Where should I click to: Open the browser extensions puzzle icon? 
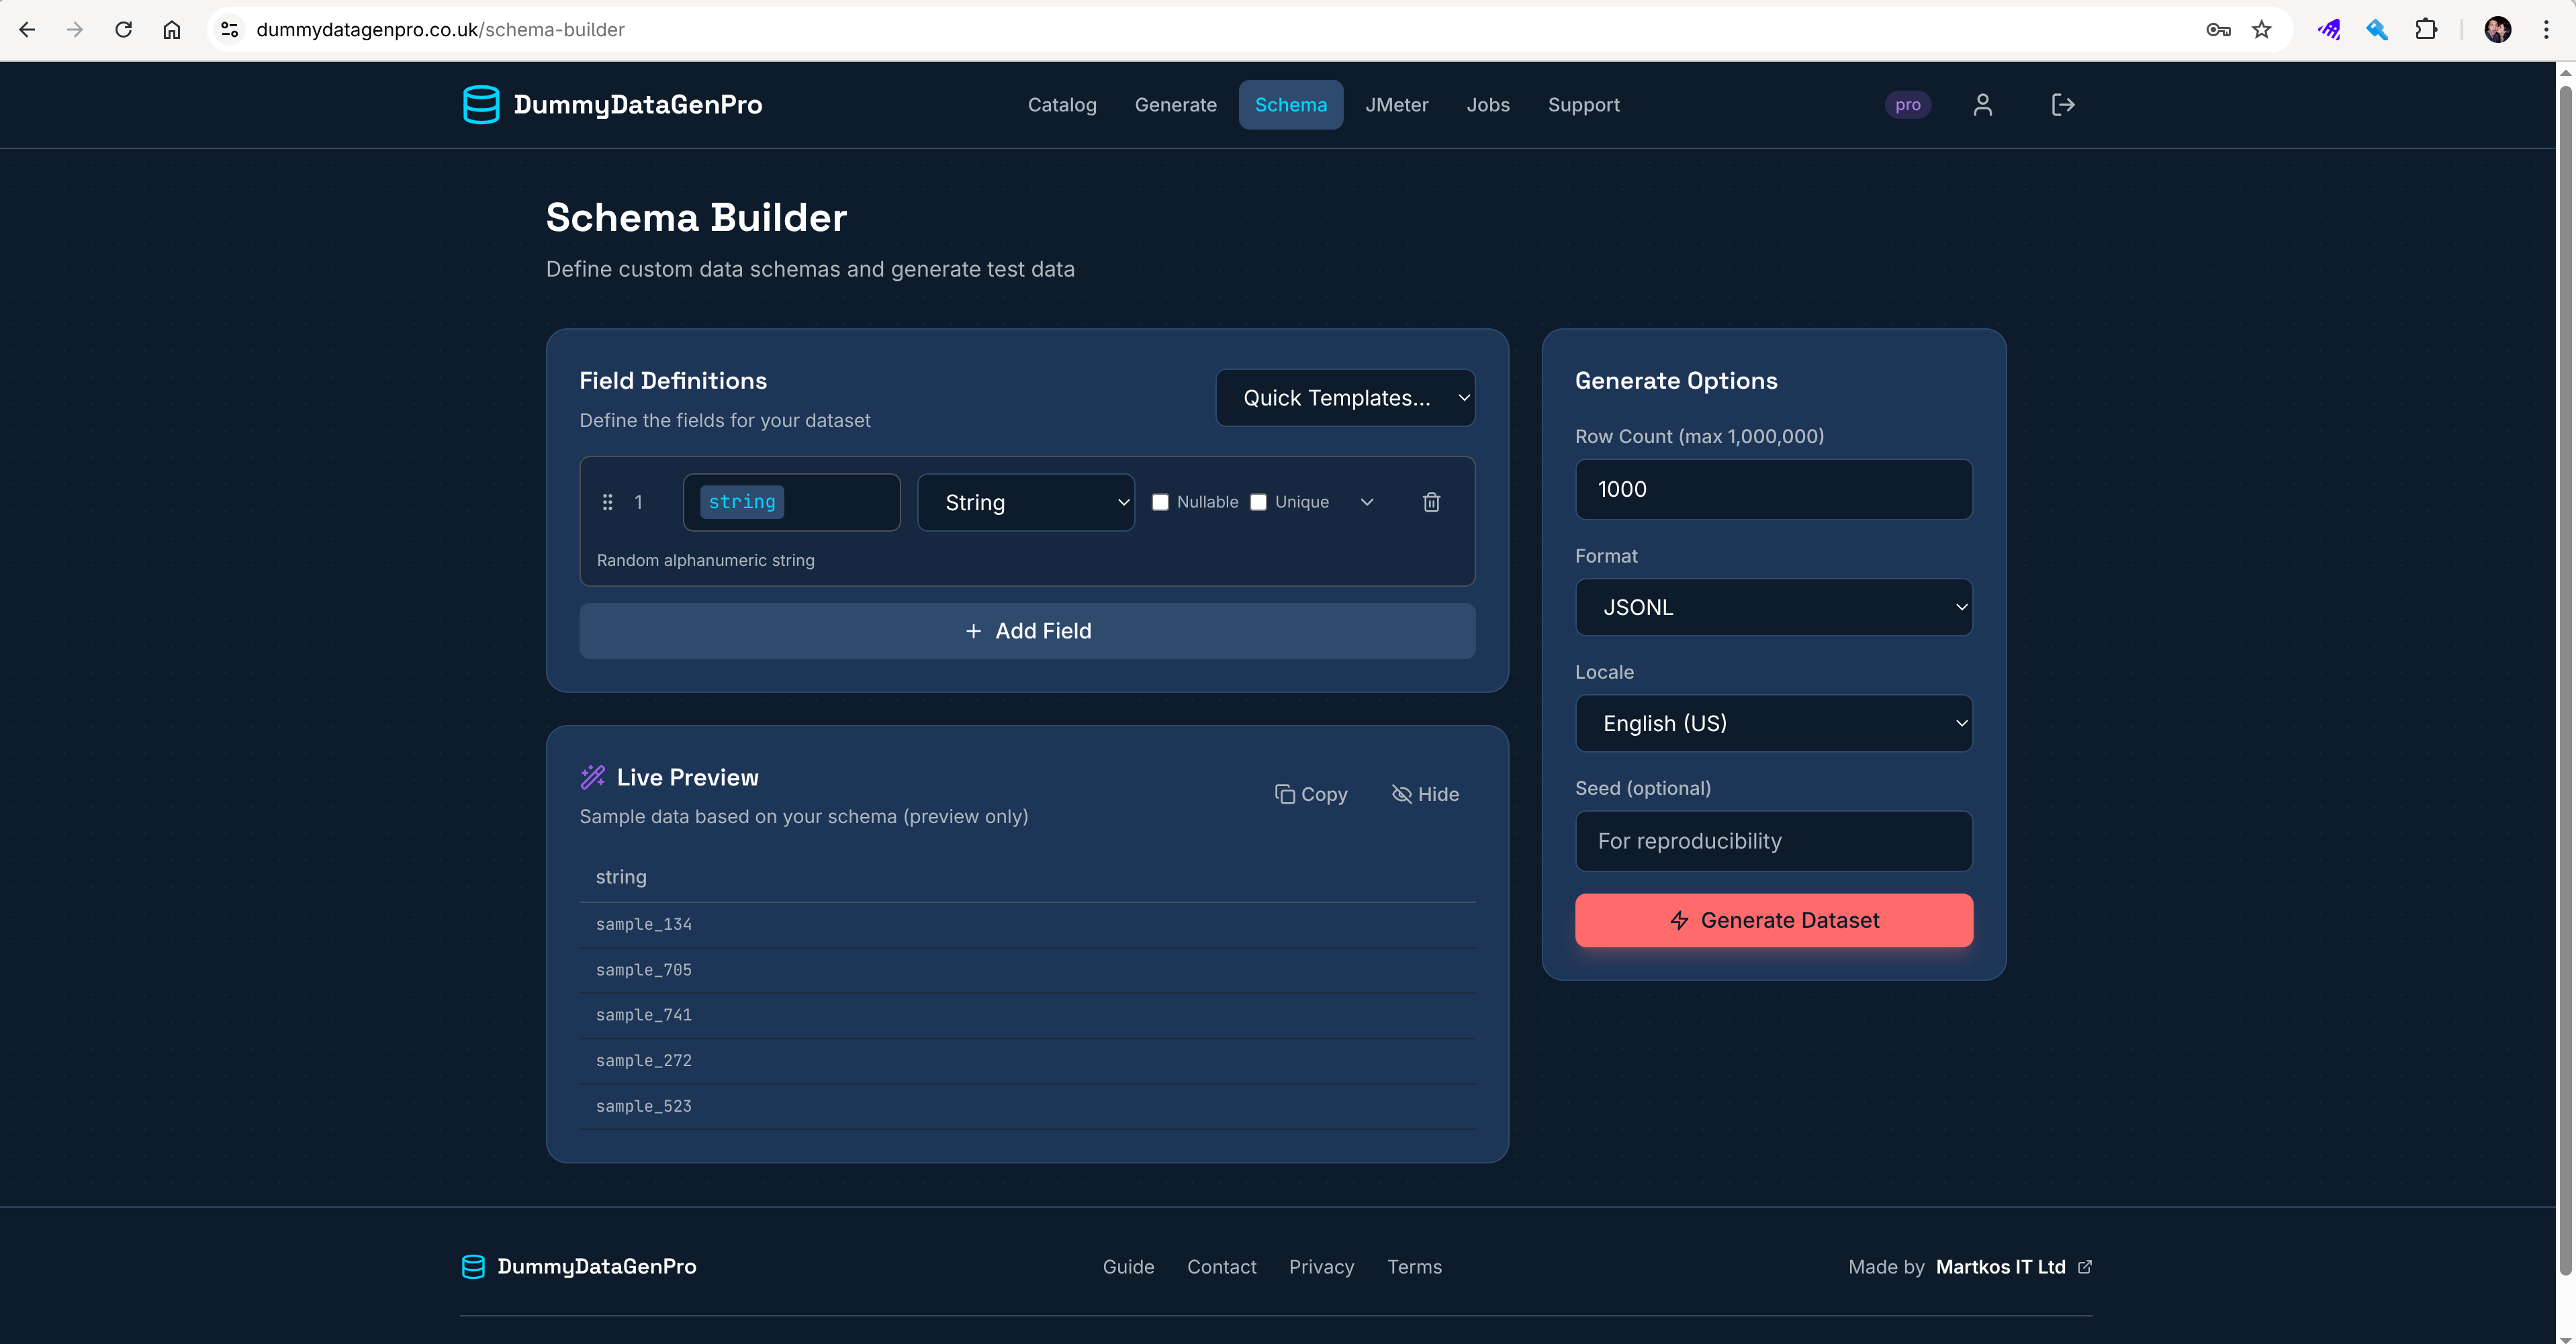click(2428, 29)
